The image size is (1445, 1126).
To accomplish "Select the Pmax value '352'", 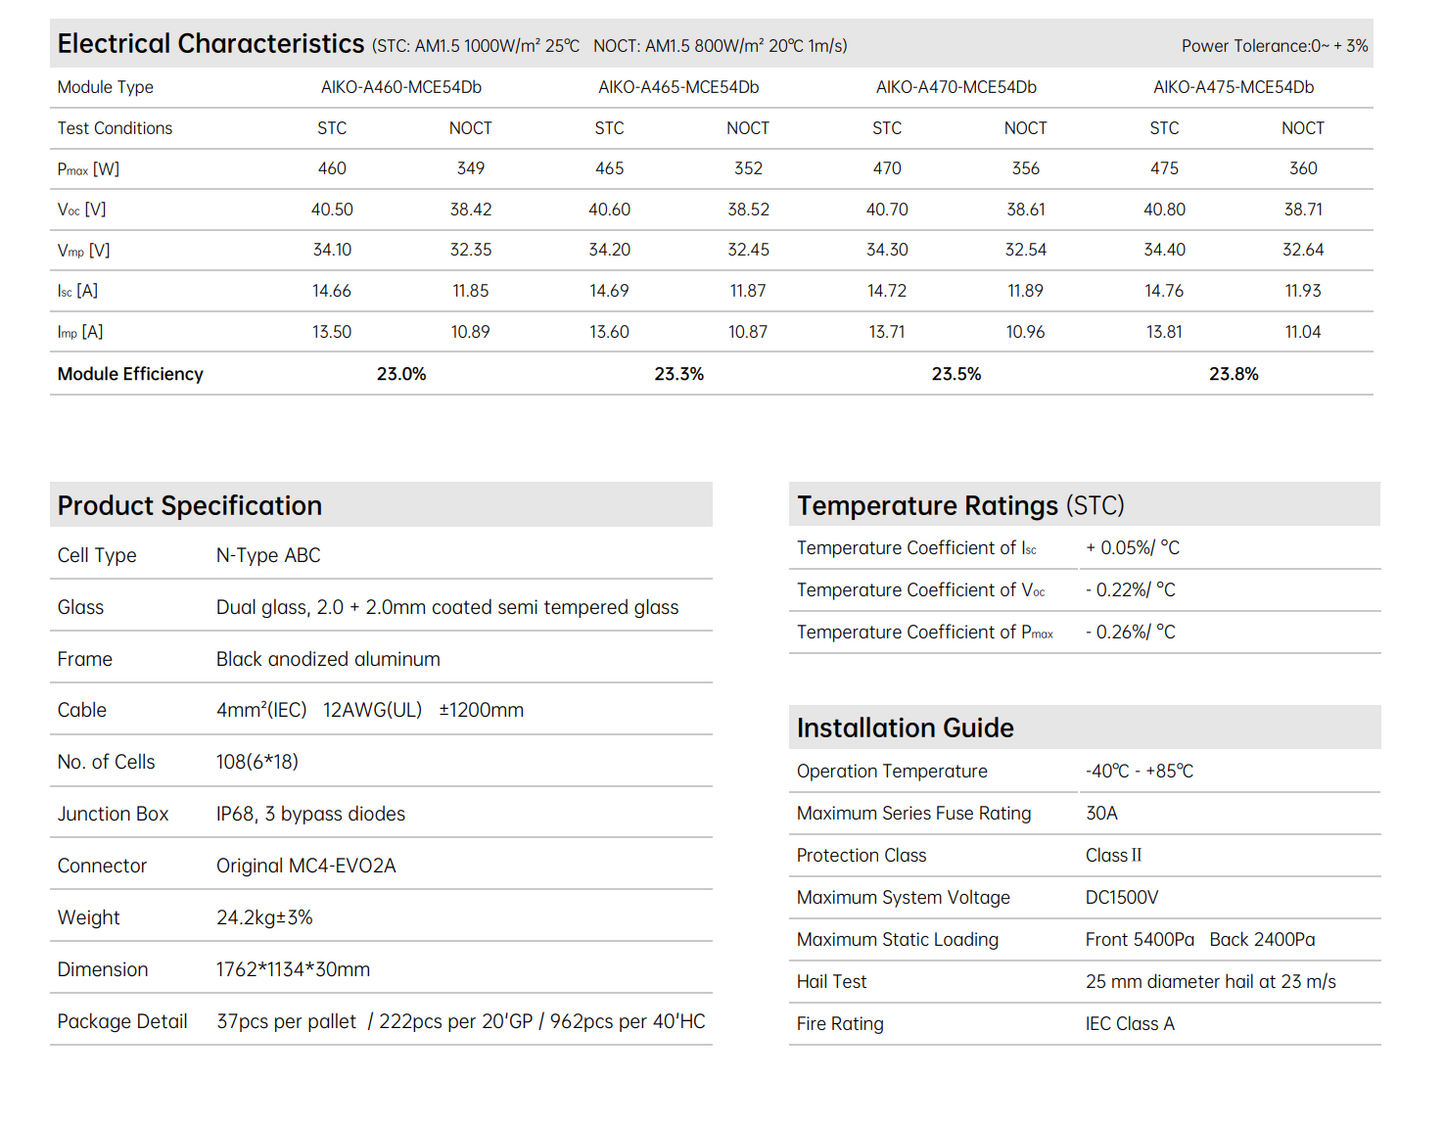I will [x=748, y=169].
